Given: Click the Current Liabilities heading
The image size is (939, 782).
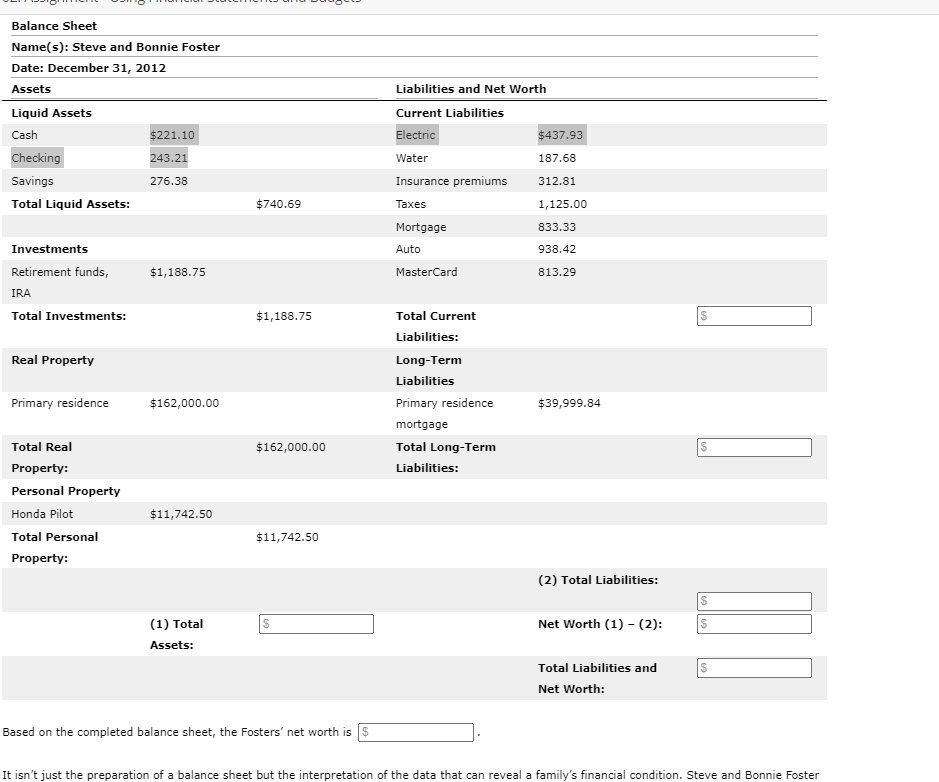Looking at the screenshot, I should pos(450,113).
